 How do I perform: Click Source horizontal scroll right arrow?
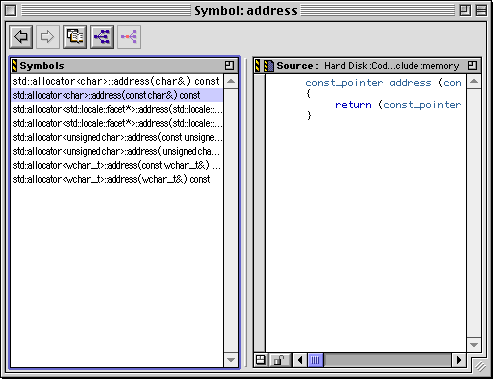pyautogui.click(x=459, y=360)
